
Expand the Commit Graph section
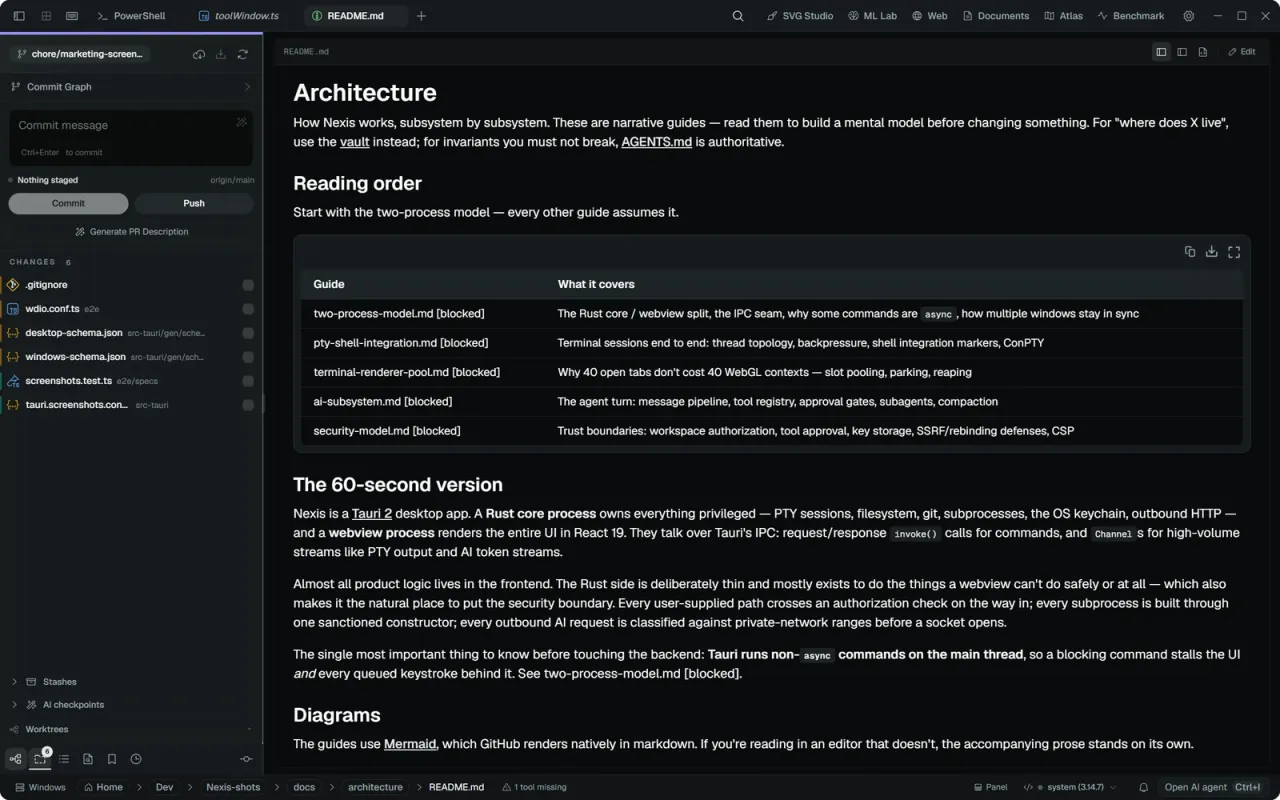131,87
